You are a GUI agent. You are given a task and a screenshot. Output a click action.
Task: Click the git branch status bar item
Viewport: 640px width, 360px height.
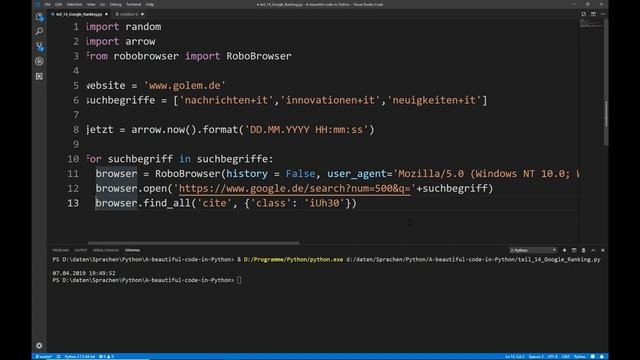(44, 357)
